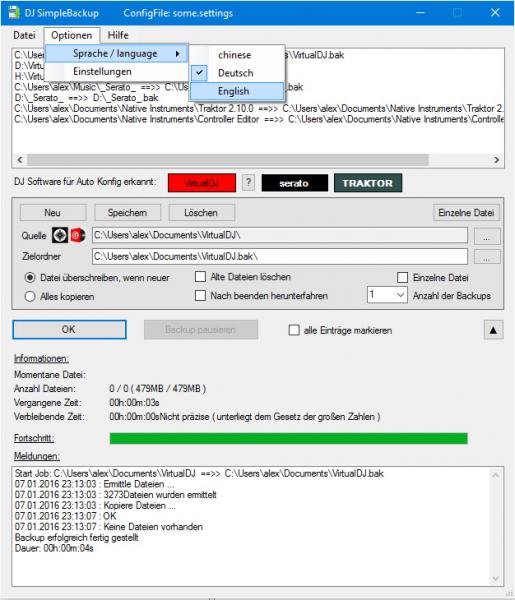Open Einstellungen from the Optionen menu
This screenshot has width=515, height=600.
click(116, 72)
